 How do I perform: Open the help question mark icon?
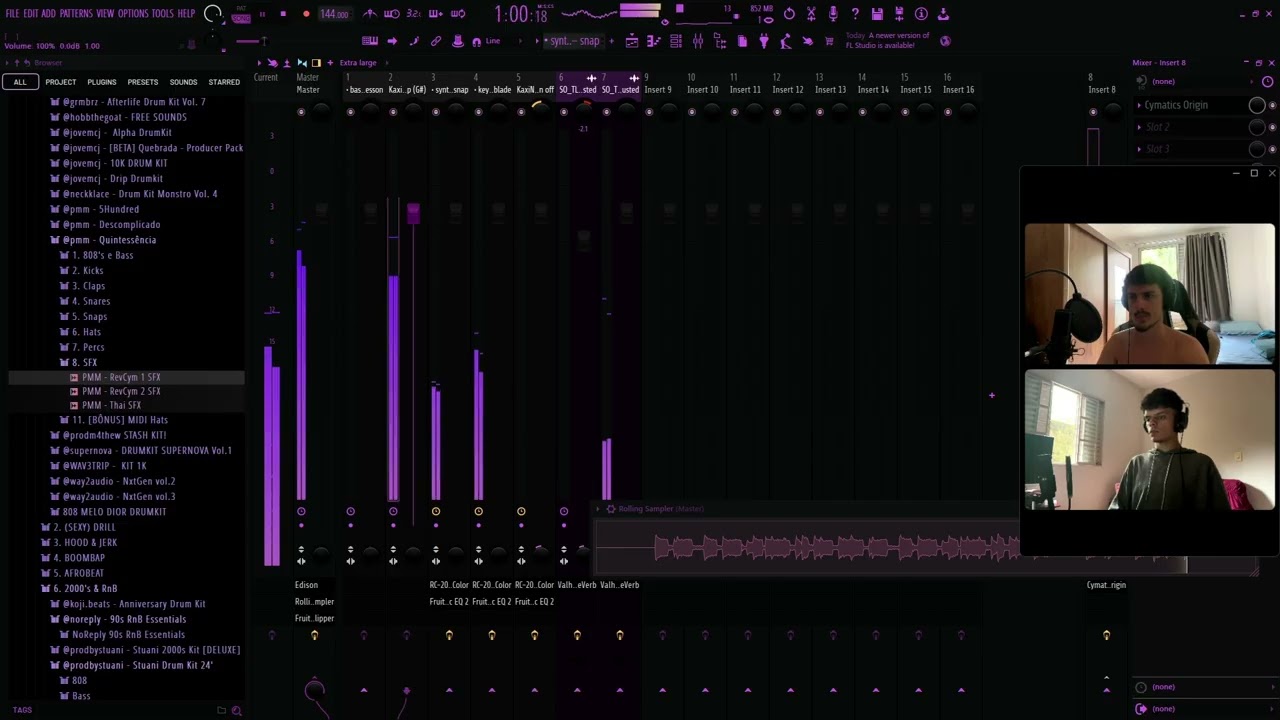(855, 14)
